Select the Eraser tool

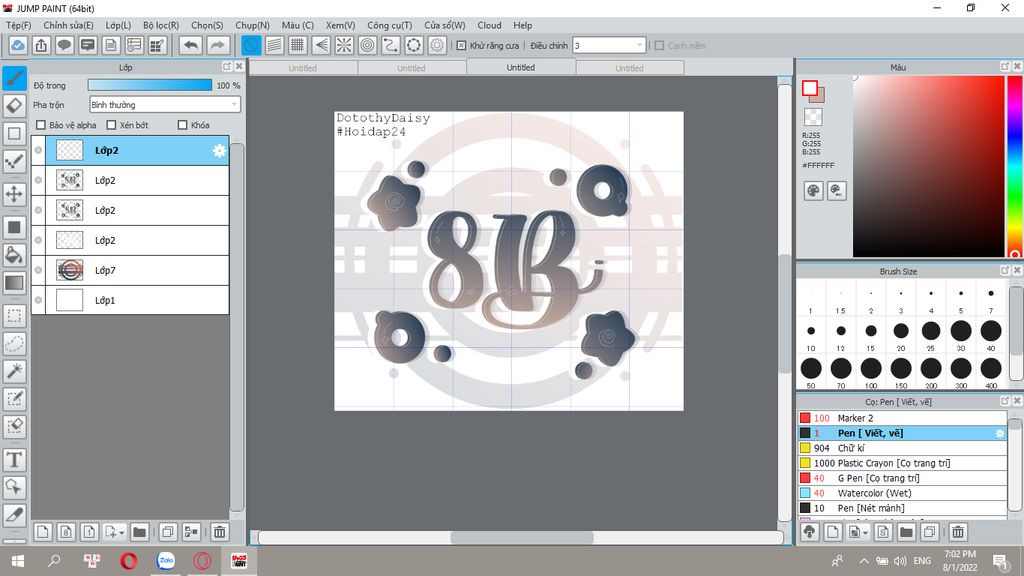(14, 105)
